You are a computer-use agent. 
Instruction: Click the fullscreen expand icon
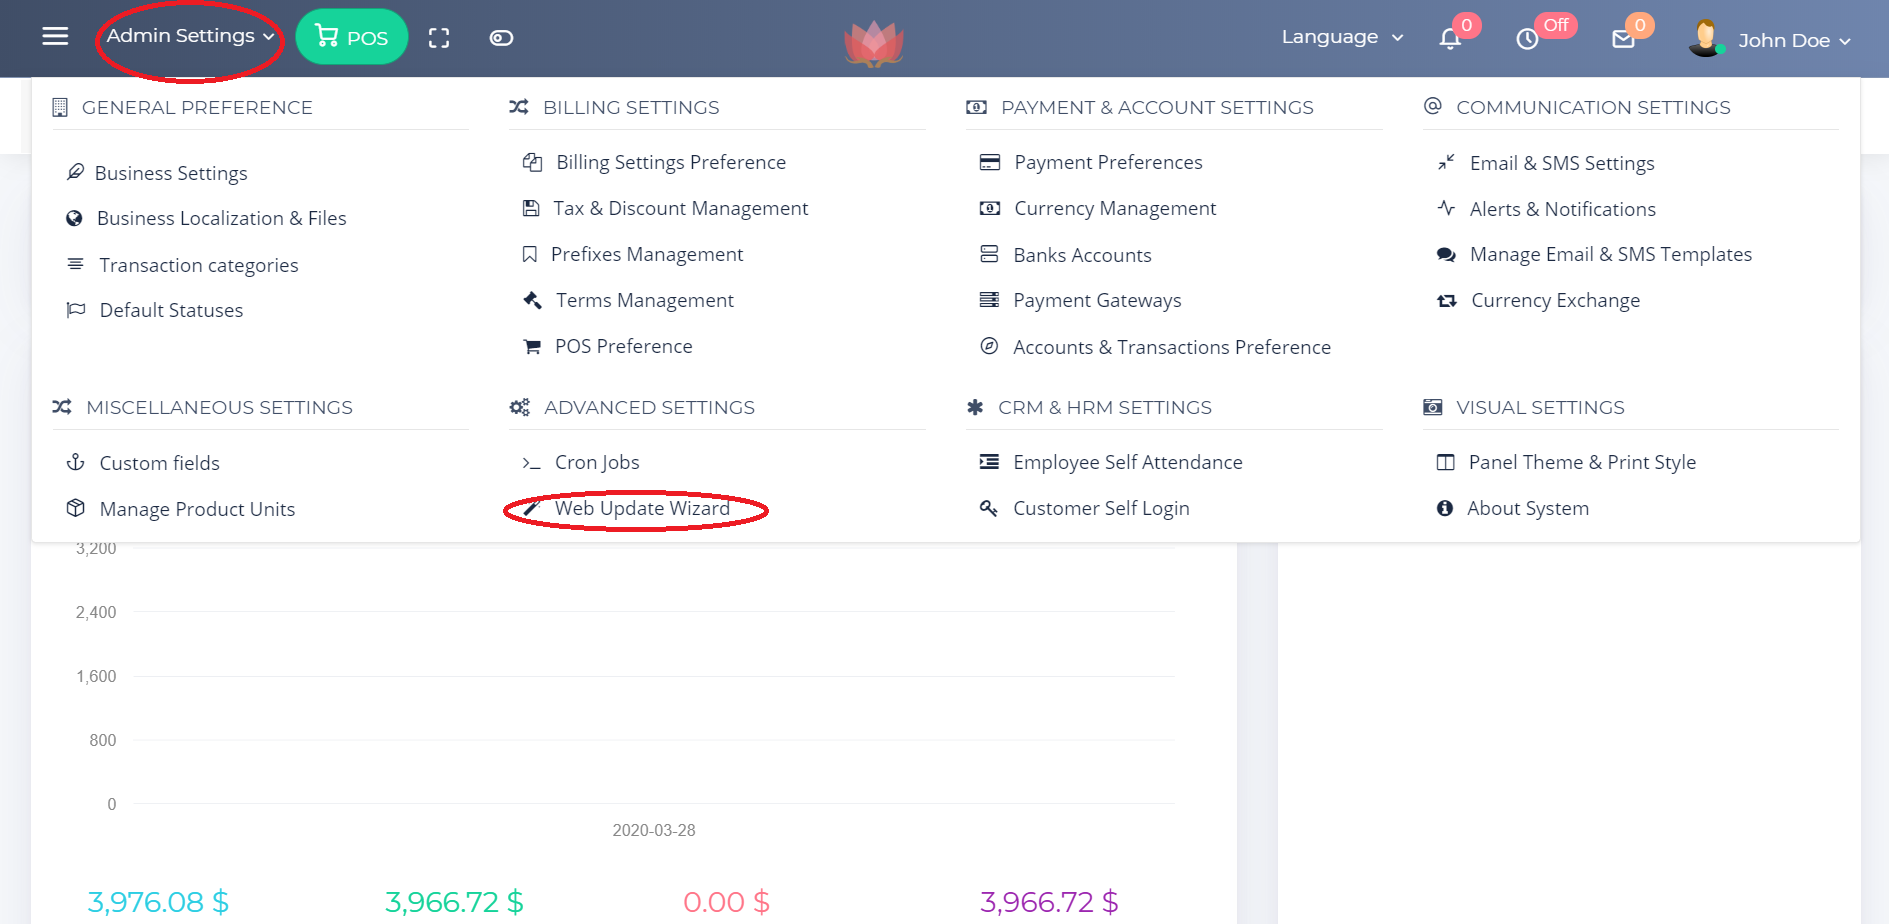439,38
